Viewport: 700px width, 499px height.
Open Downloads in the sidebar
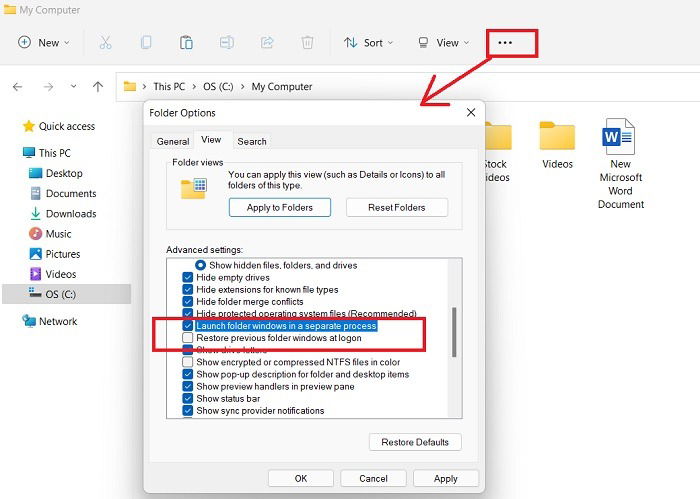[63, 214]
